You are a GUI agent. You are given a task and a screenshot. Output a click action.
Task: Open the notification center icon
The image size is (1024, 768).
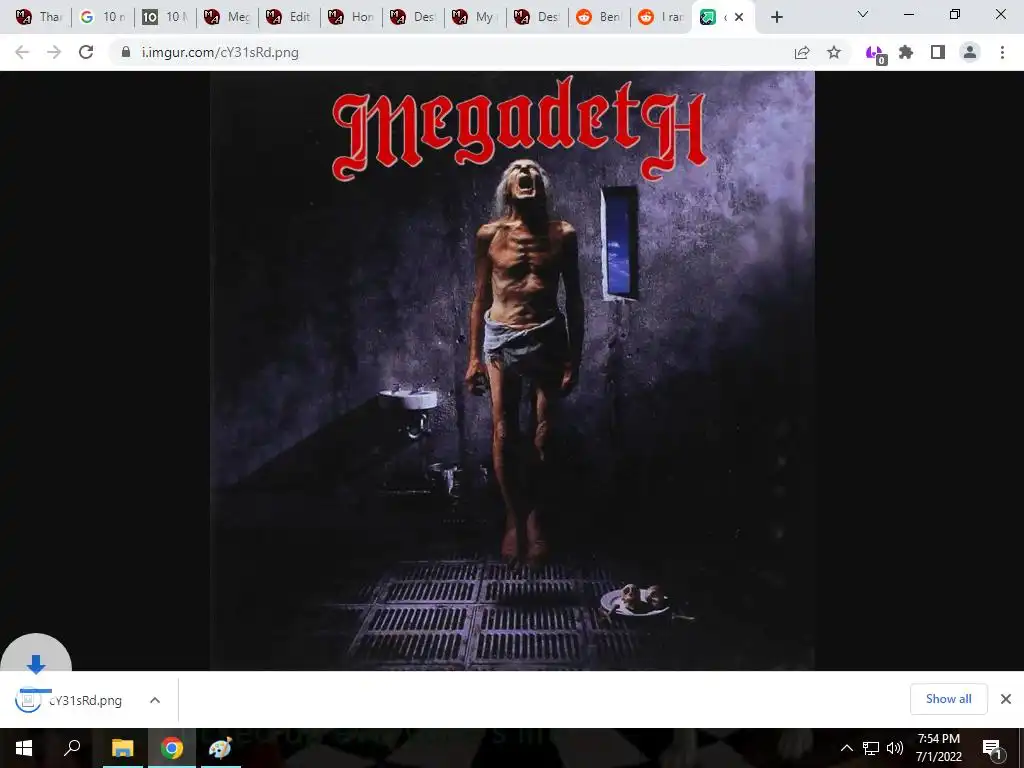992,749
